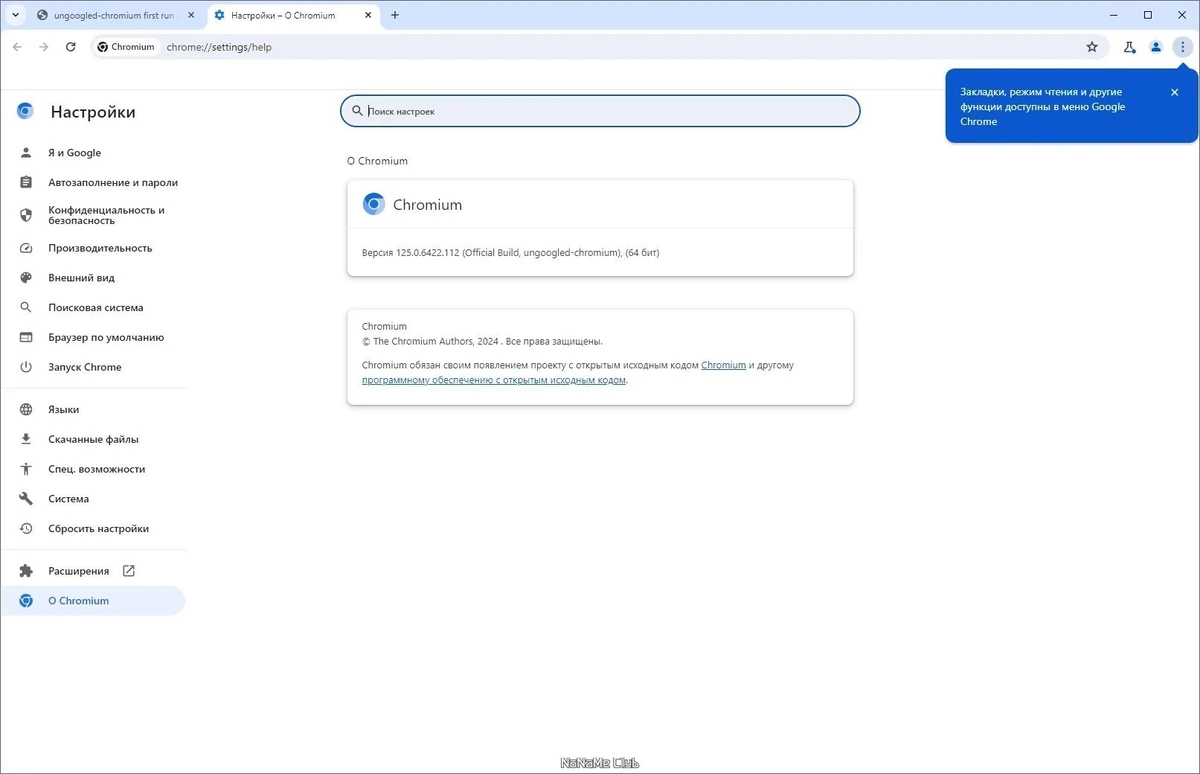Image resolution: width=1200 pixels, height=774 pixels.
Task: Click the download icon for Скачанные файлы
Action: [x=26, y=439]
